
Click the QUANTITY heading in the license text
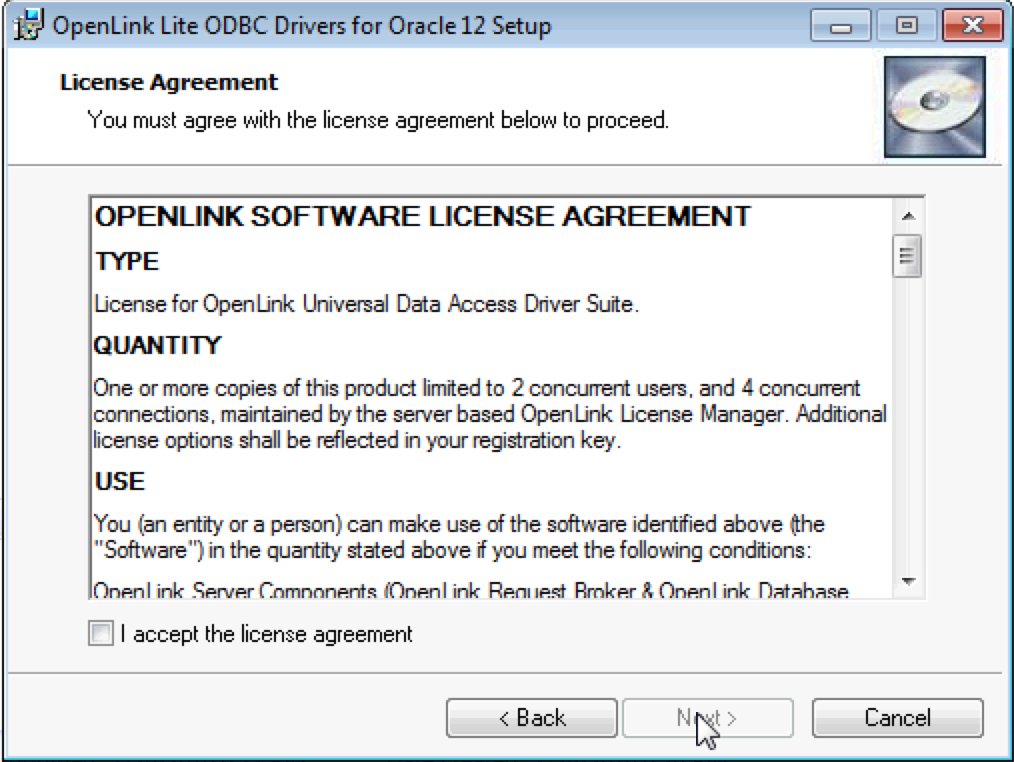[x=157, y=346]
